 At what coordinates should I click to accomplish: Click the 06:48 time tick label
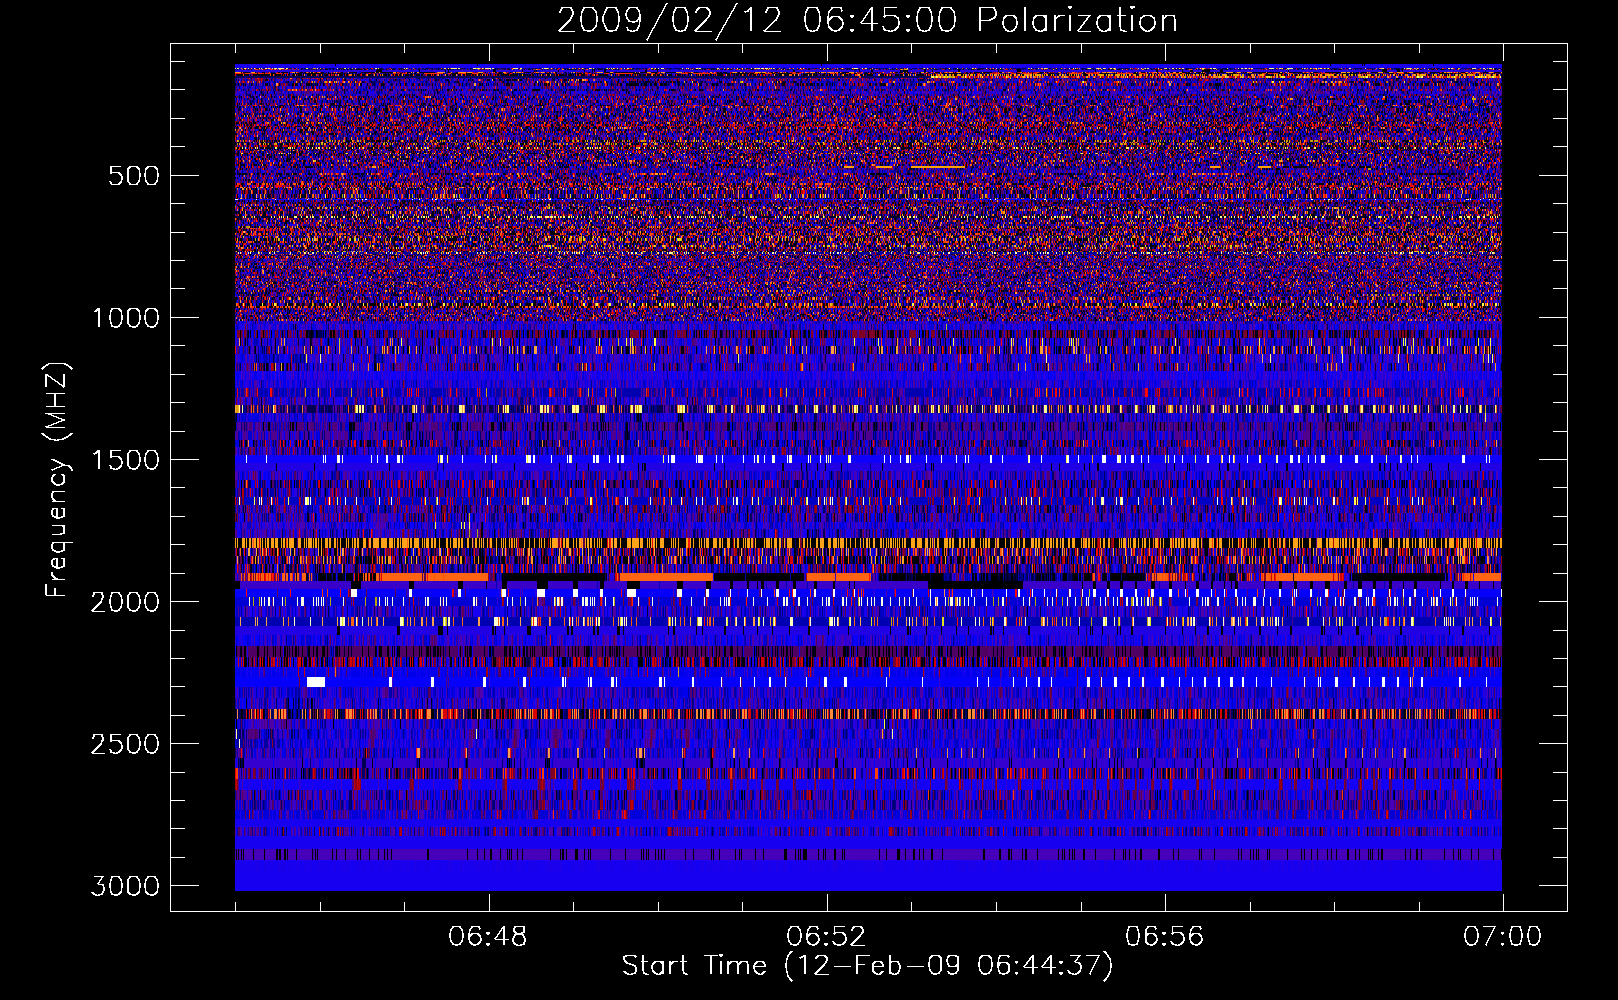(x=488, y=937)
